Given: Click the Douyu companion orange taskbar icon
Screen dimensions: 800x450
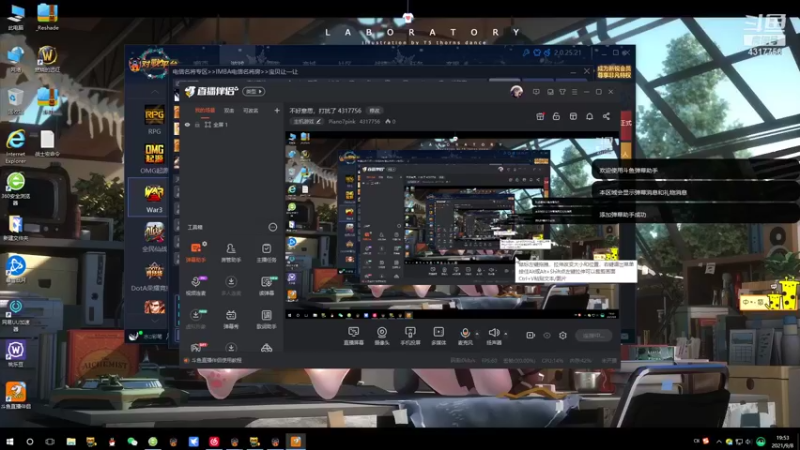Looking at the screenshot, I should [x=295, y=442].
